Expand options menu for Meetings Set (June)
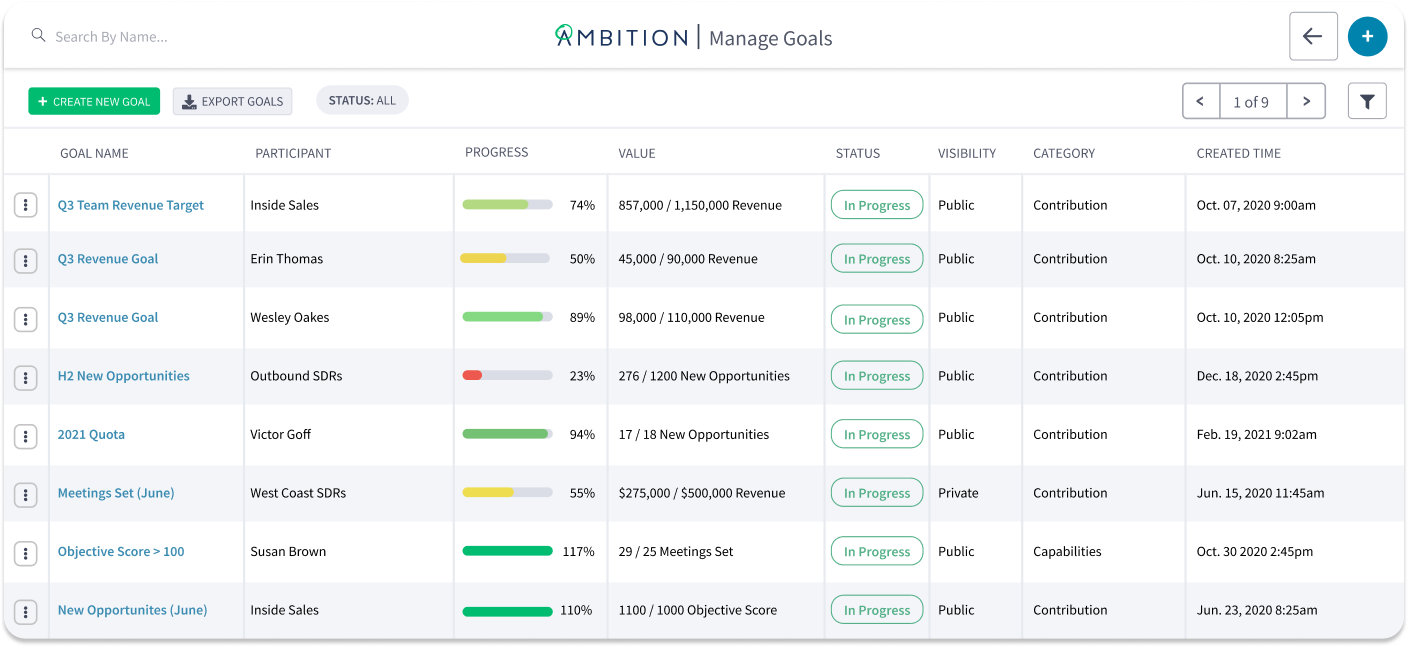 (x=26, y=494)
